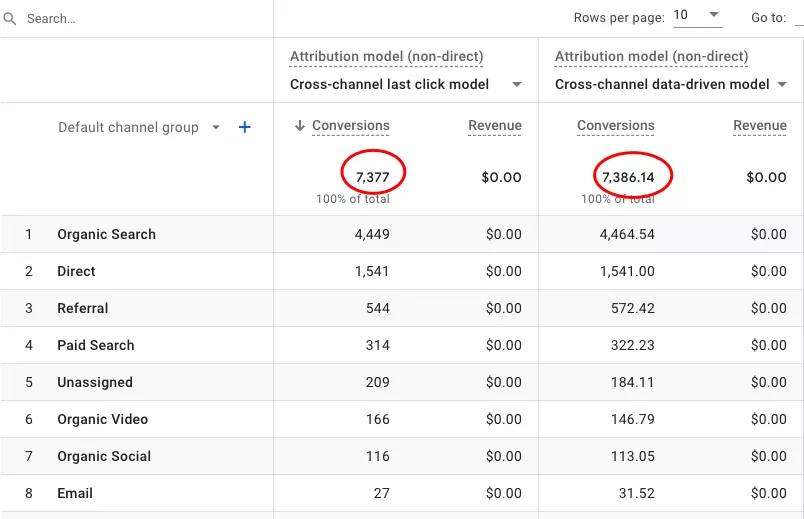The image size is (804, 519).
Task: Click the second Attribution model (non-direct) label
Action: (x=652, y=56)
